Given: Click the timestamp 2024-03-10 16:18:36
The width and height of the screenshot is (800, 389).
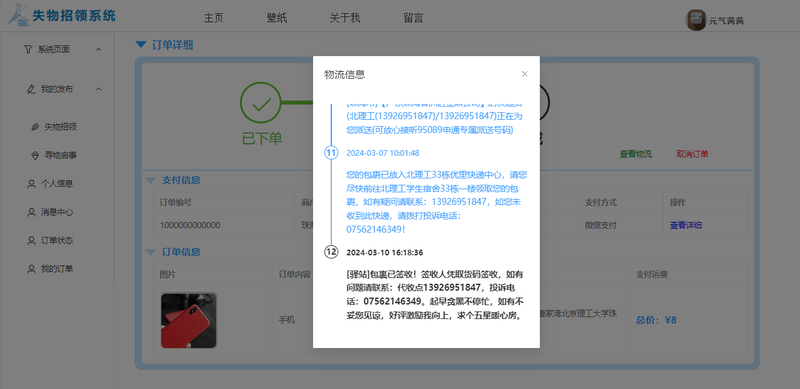Looking at the screenshot, I should point(385,253).
